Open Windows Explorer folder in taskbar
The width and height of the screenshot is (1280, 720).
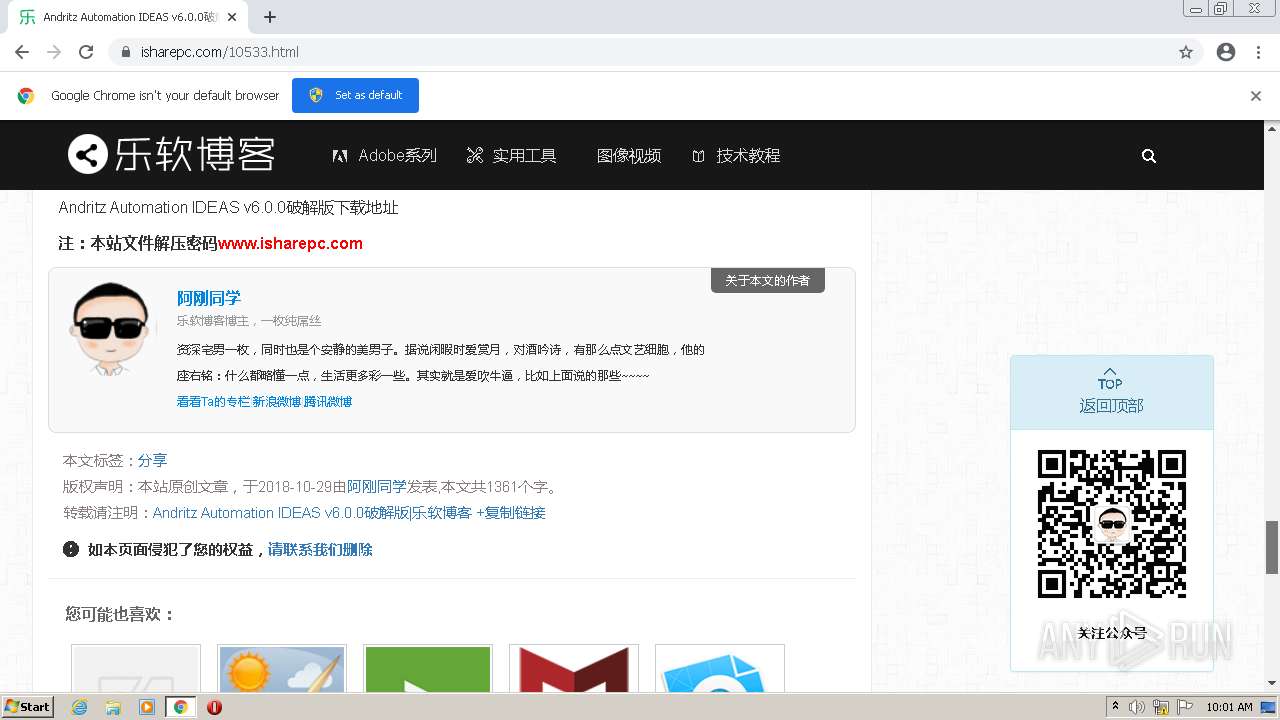tap(113, 707)
